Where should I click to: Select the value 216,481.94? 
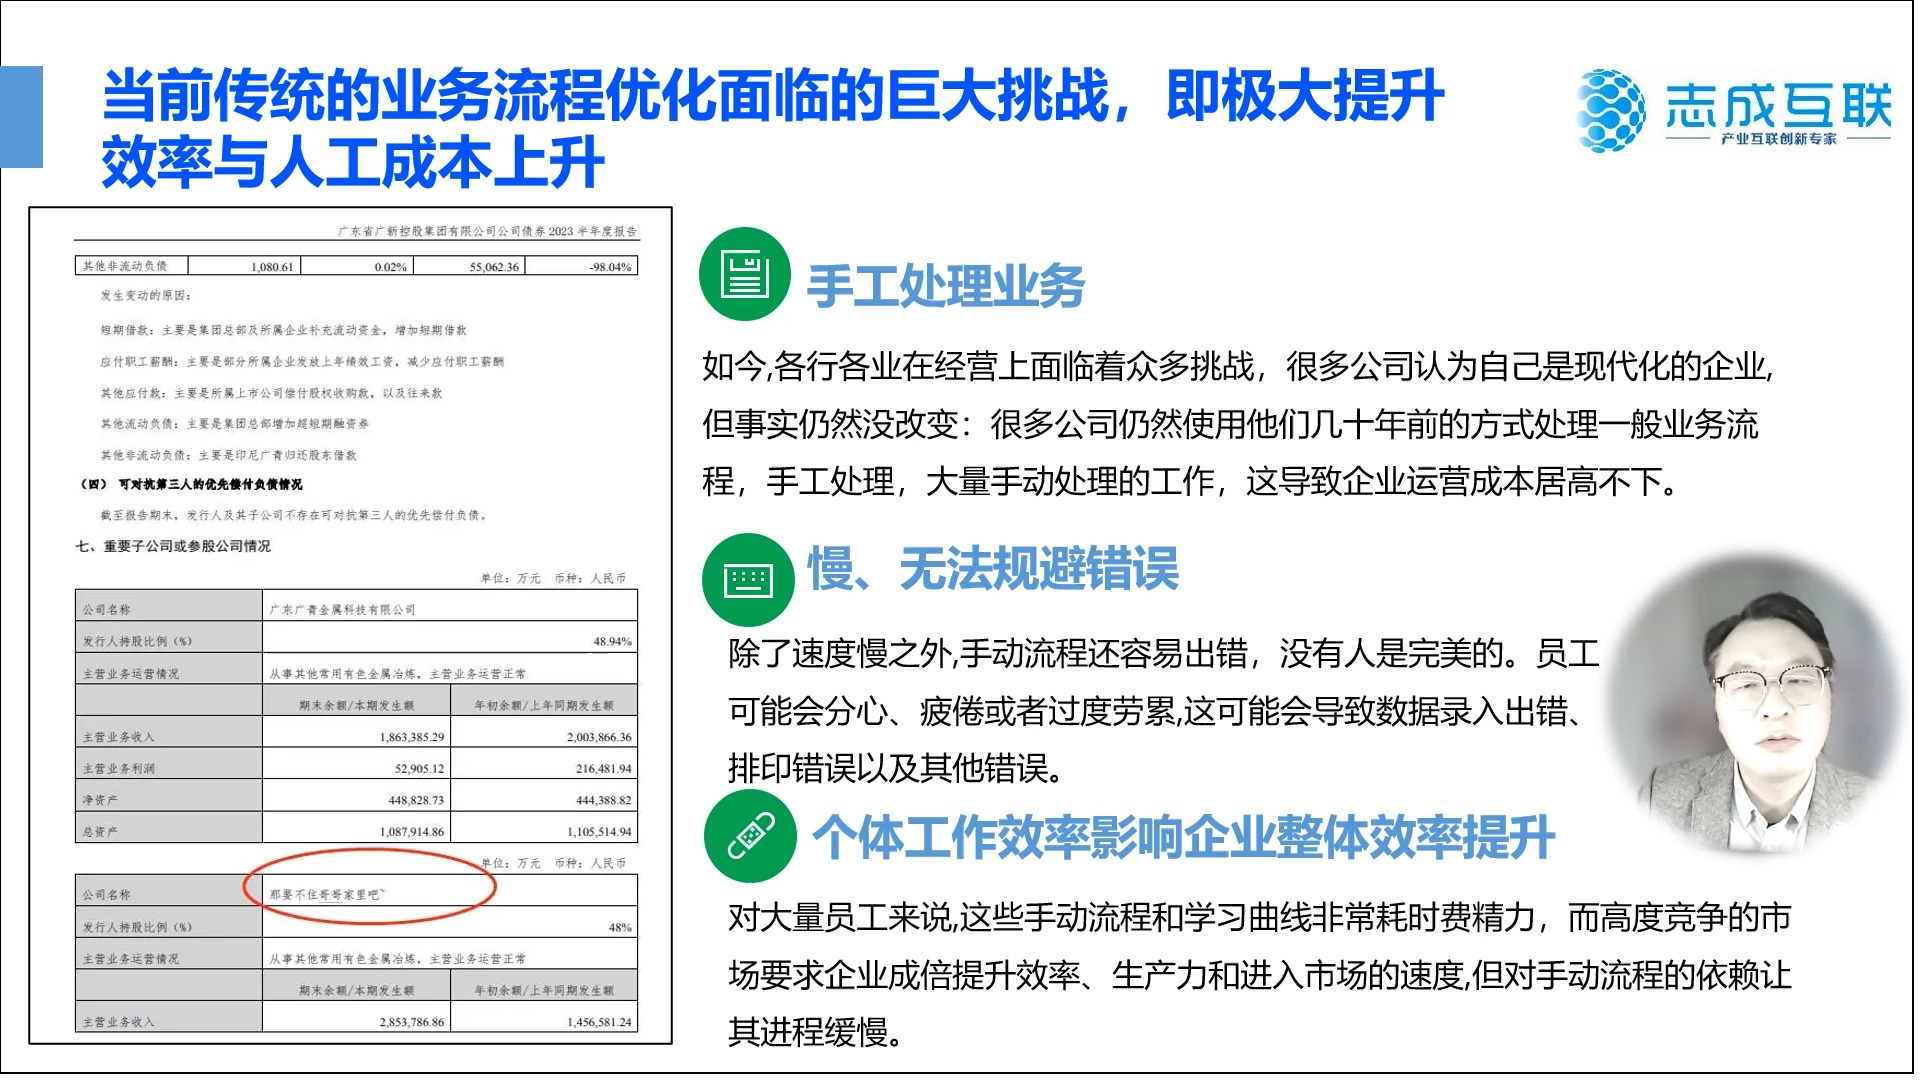click(x=603, y=769)
